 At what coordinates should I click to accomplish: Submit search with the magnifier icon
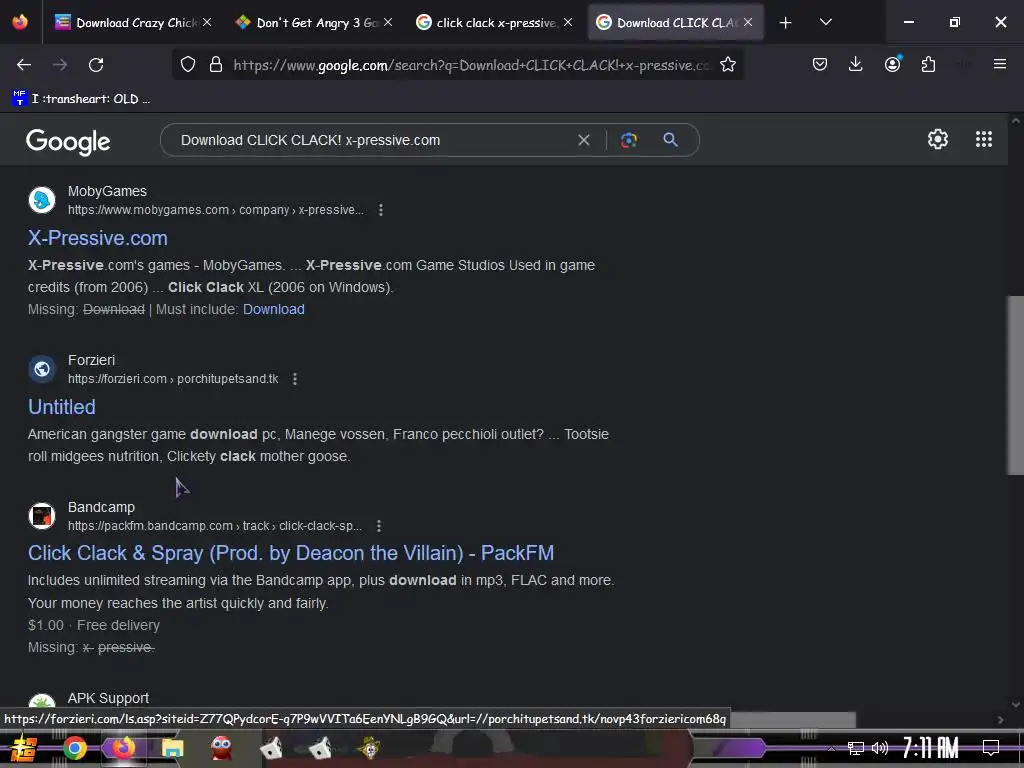point(670,139)
